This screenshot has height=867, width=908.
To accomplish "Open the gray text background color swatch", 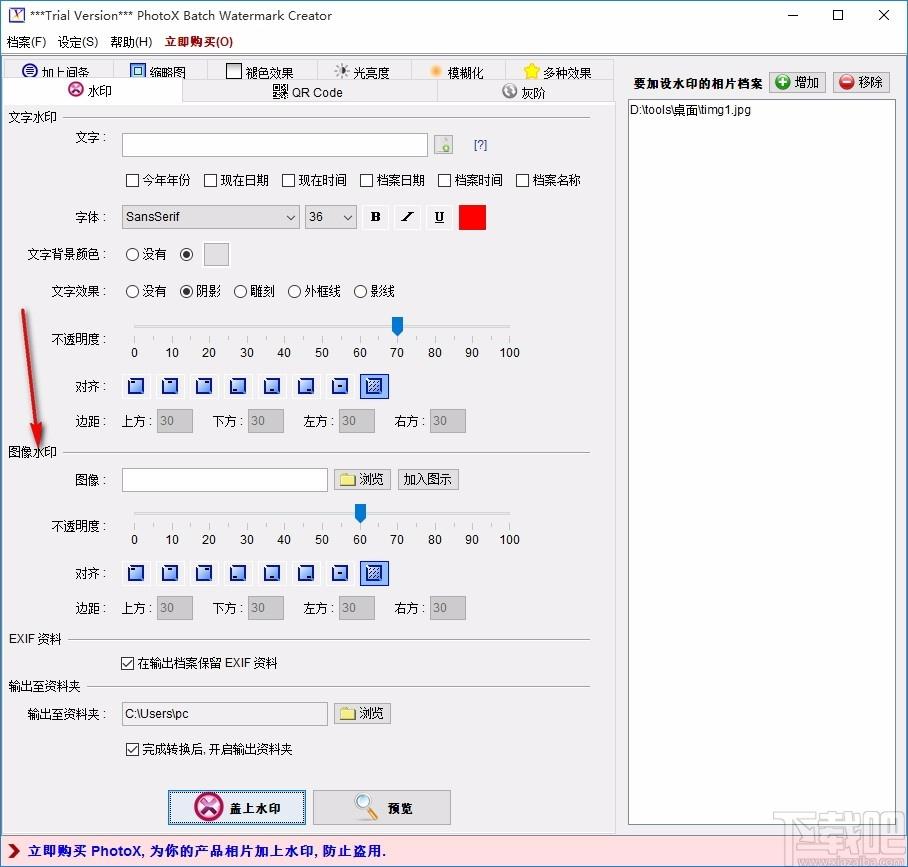I will coord(216,254).
